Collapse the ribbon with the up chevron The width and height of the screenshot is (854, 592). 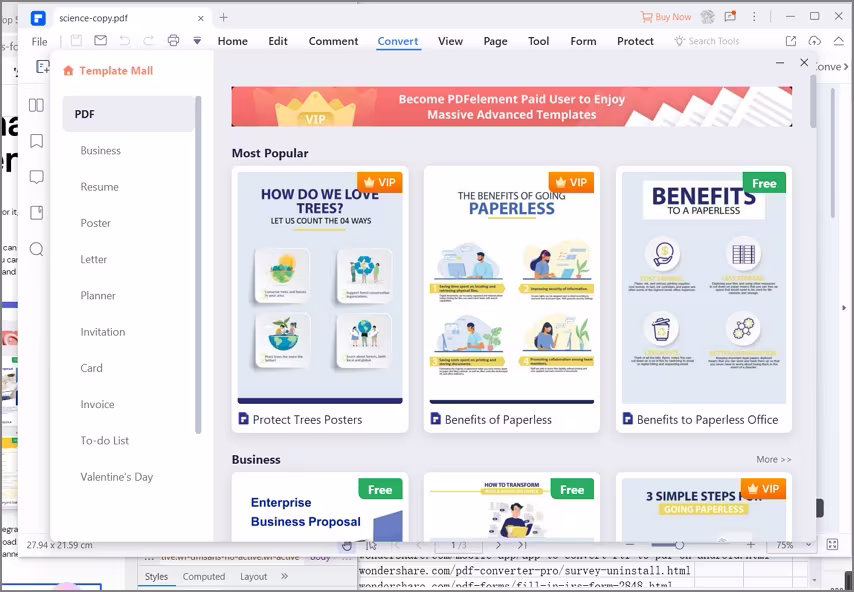point(839,41)
